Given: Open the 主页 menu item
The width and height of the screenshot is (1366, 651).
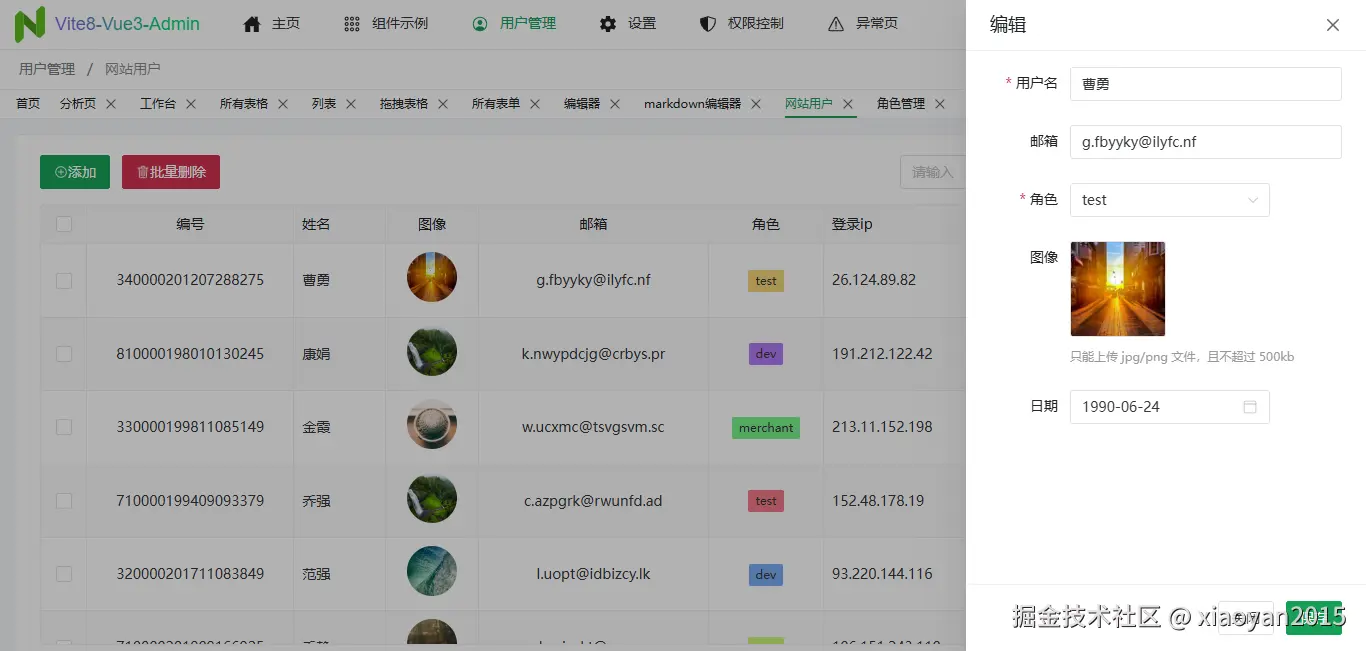Looking at the screenshot, I should click(271, 24).
